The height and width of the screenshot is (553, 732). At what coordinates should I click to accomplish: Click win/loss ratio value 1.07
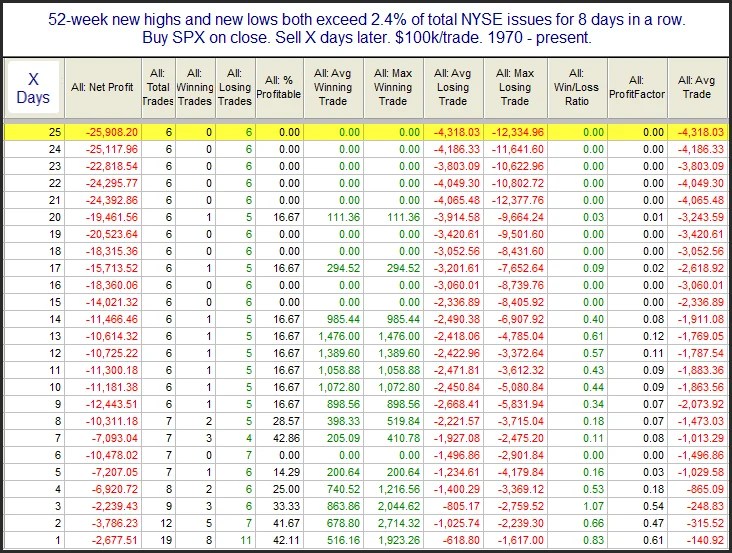click(593, 506)
